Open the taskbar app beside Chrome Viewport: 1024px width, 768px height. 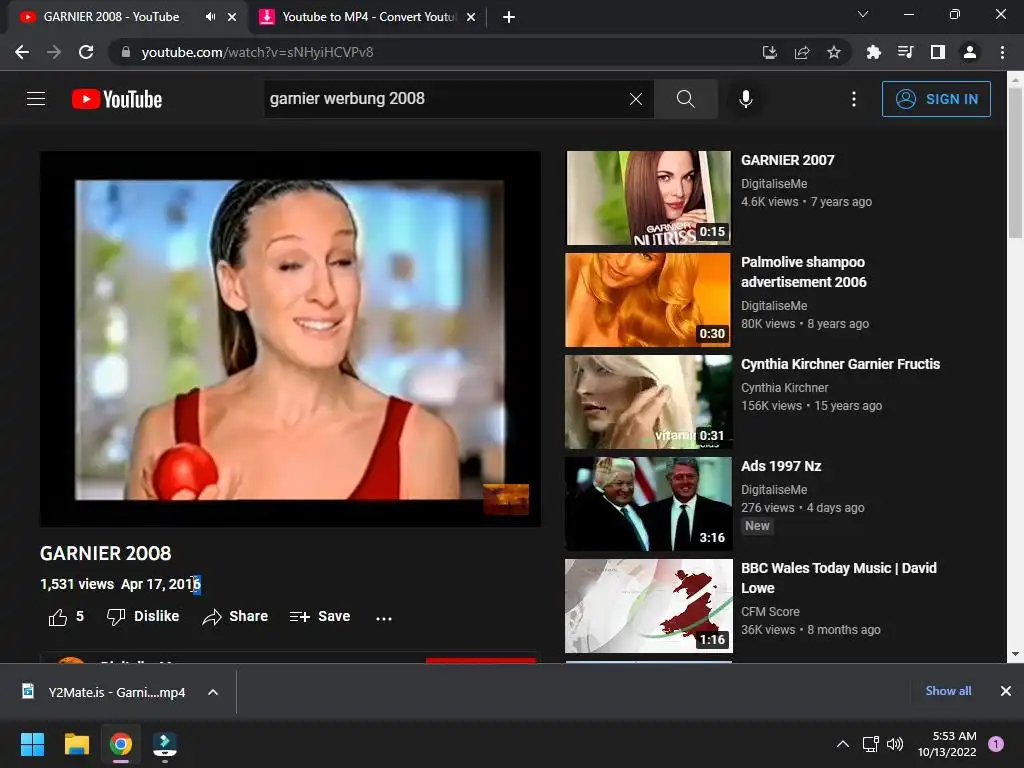(x=165, y=744)
